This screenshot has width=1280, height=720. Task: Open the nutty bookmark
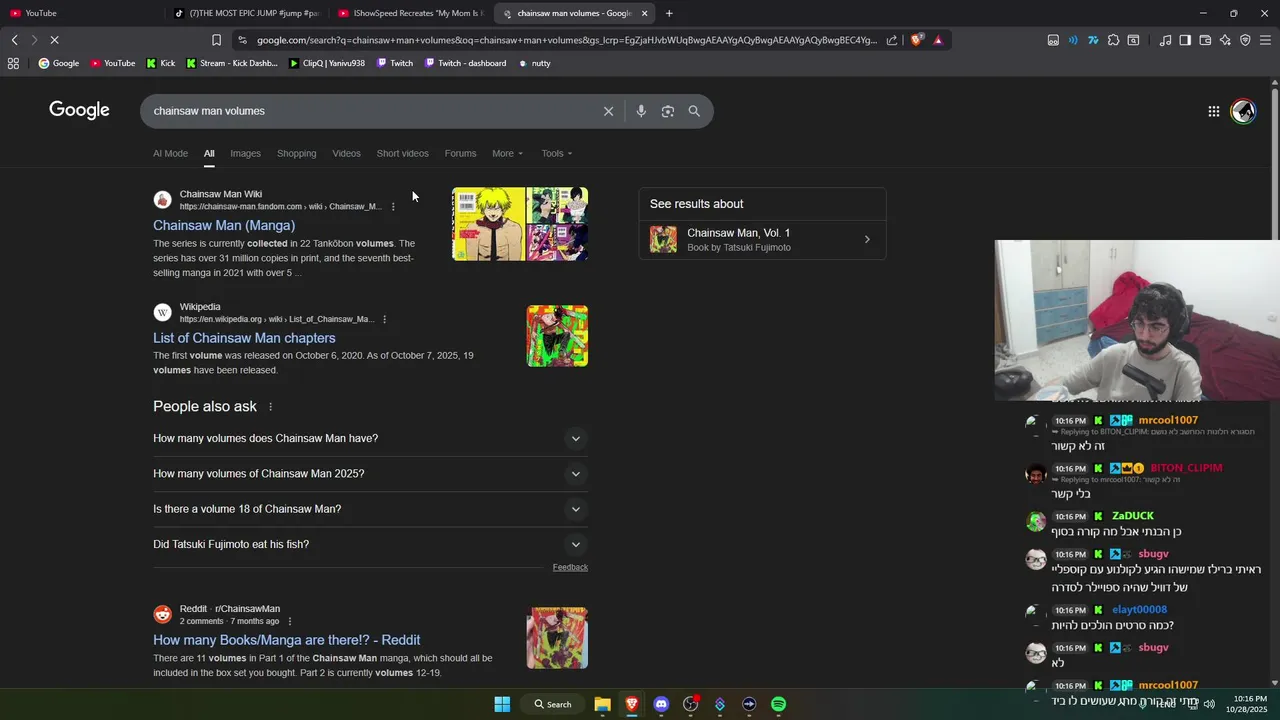pyautogui.click(x=534, y=63)
